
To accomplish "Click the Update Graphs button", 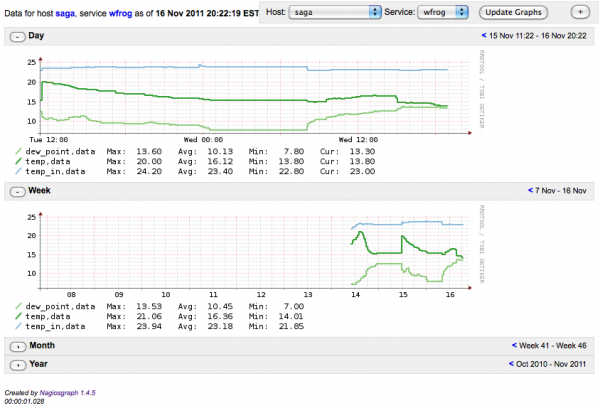I will pyautogui.click(x=517, y=11).
